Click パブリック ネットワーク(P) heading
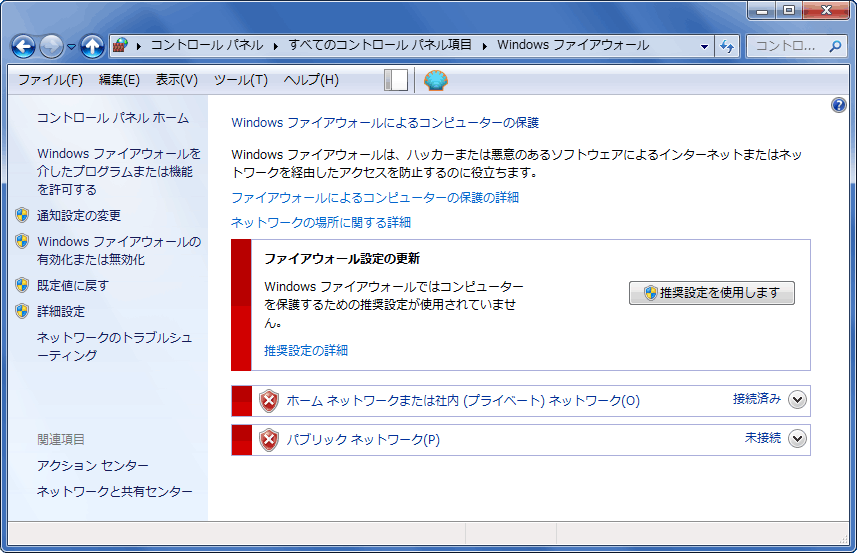Screen dimensions: 857x553 (x=363, y=439)
